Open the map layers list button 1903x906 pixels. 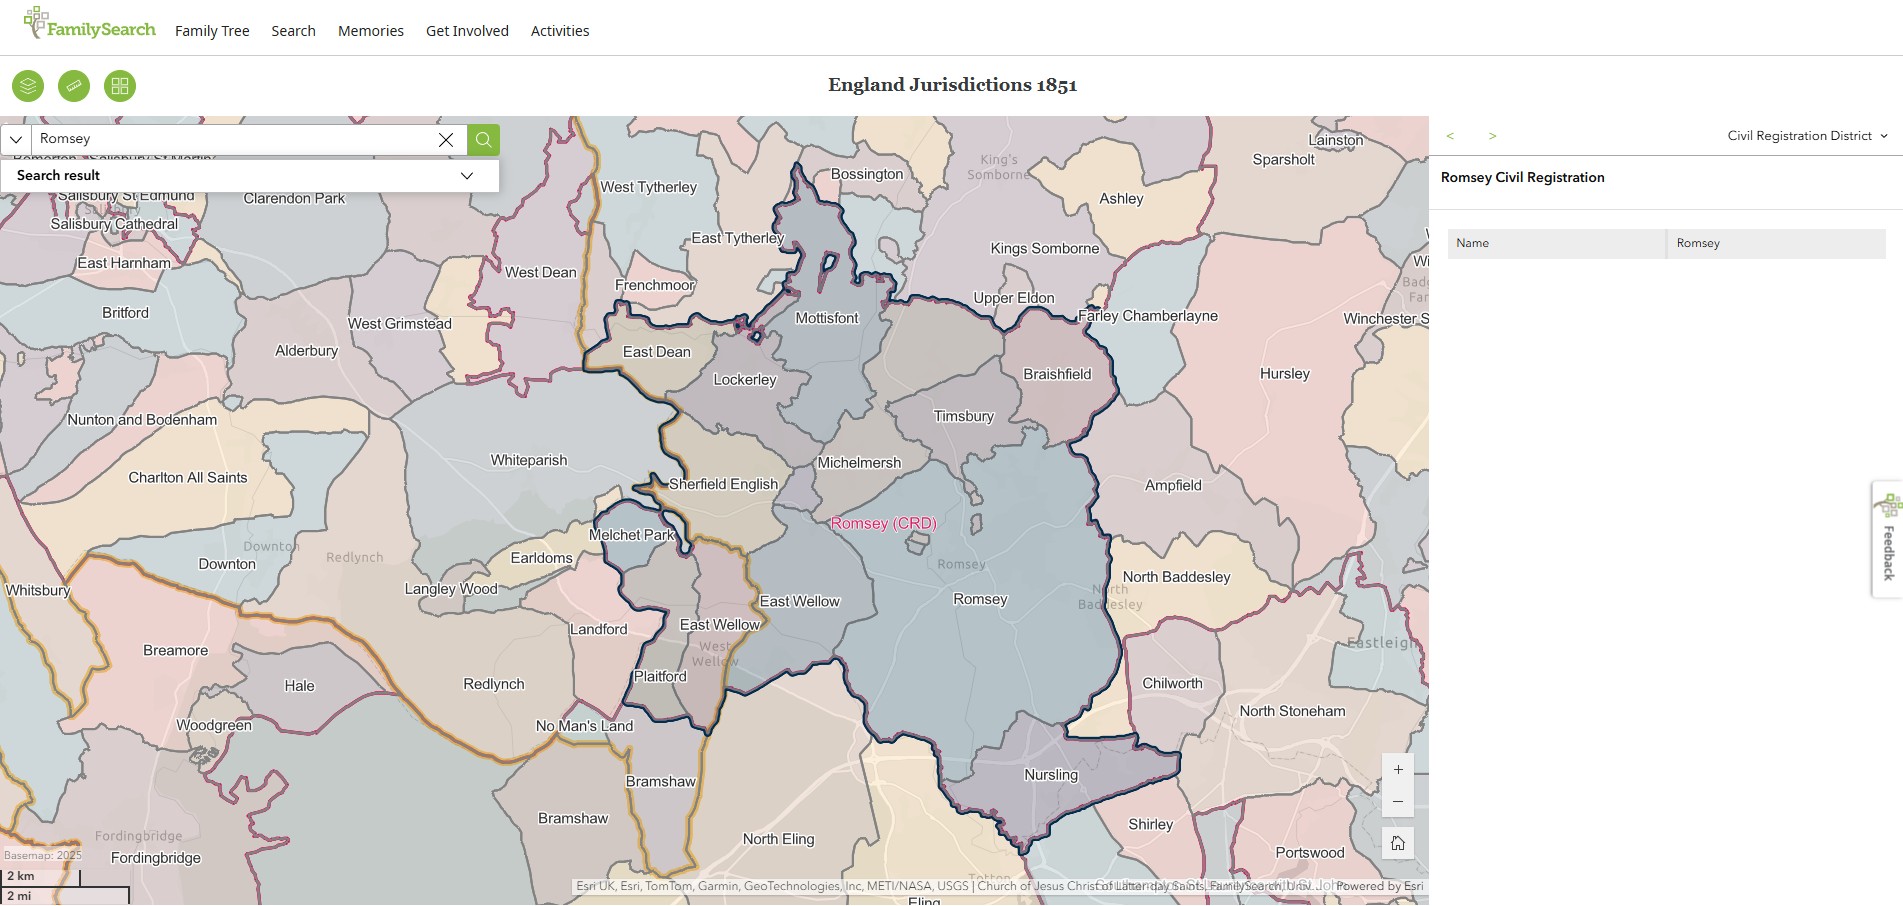click(28, 86)
